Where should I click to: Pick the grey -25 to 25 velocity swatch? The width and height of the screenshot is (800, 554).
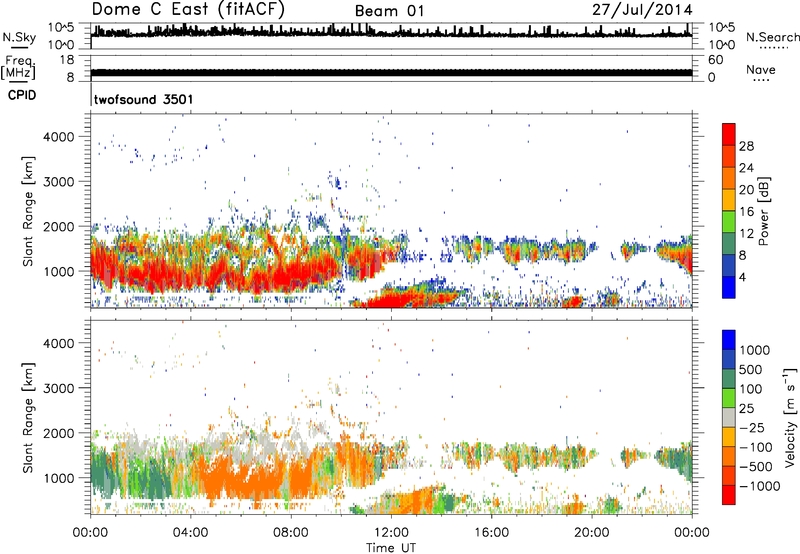point(729,418)
